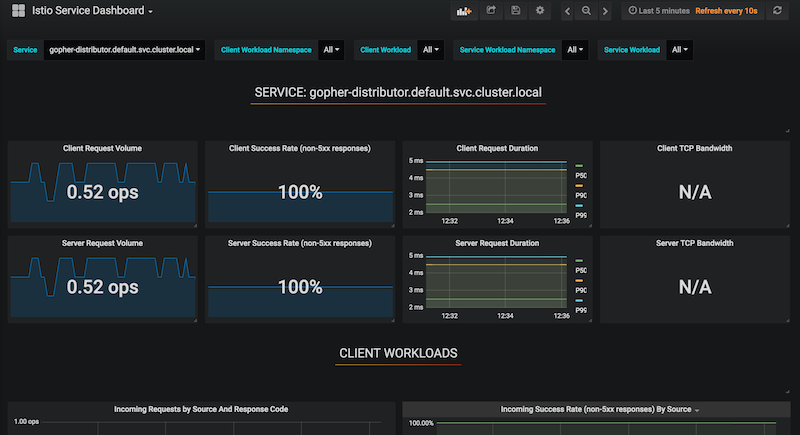Click 0.52 ops value in Client Request Volume

(x=102, y=192)
